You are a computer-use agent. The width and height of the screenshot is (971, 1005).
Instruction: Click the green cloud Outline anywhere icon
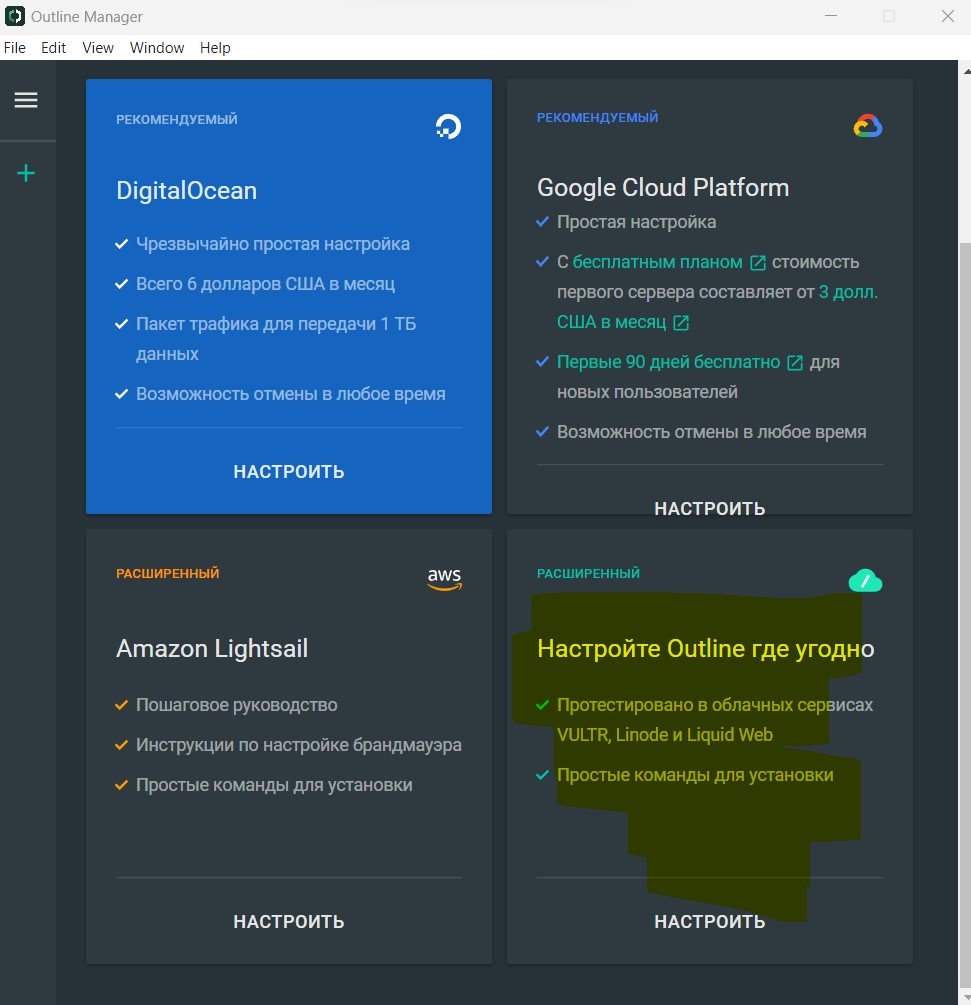[865, 581]
